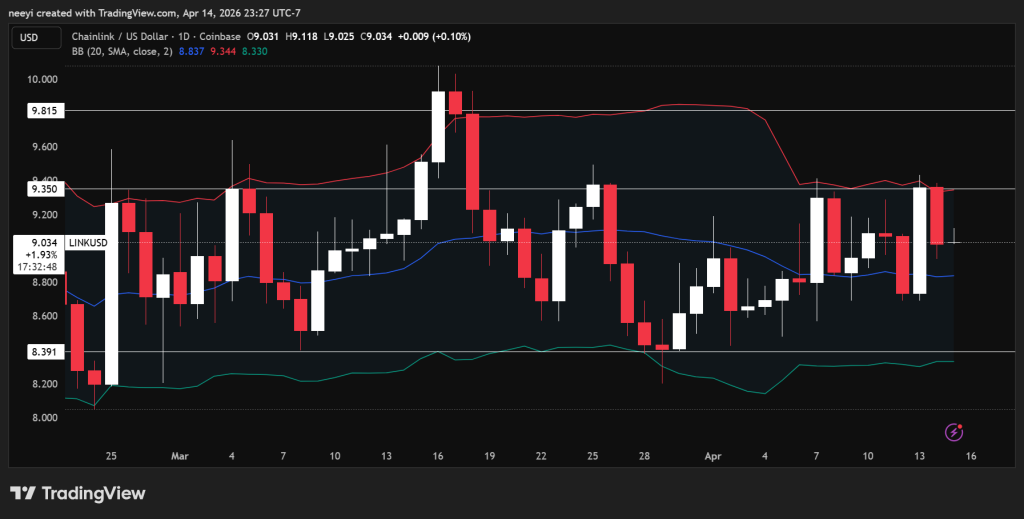Click the Mar label on the date axis
The height and width of the screenshot is (519, 1024).
coord(180,456)
